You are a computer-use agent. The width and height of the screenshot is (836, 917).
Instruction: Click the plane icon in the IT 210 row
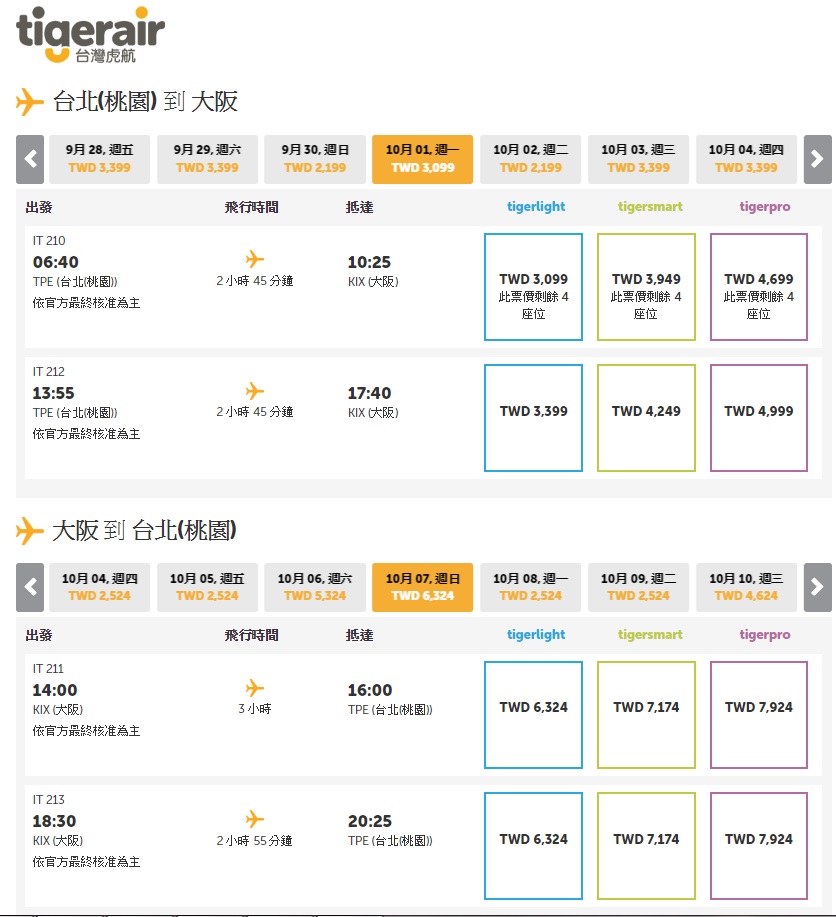click(254, 260)
